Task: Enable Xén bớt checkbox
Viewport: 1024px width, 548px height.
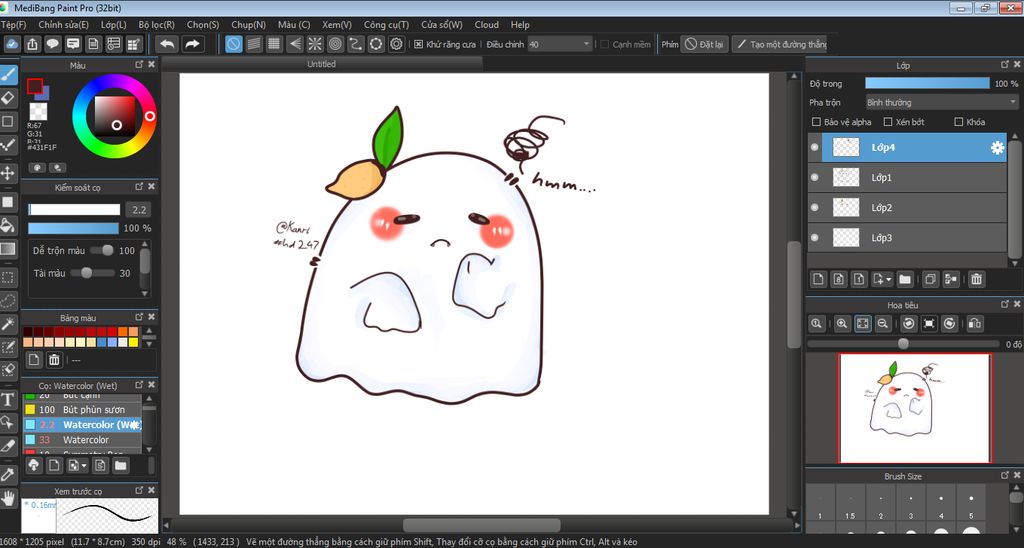Action: 888,122
